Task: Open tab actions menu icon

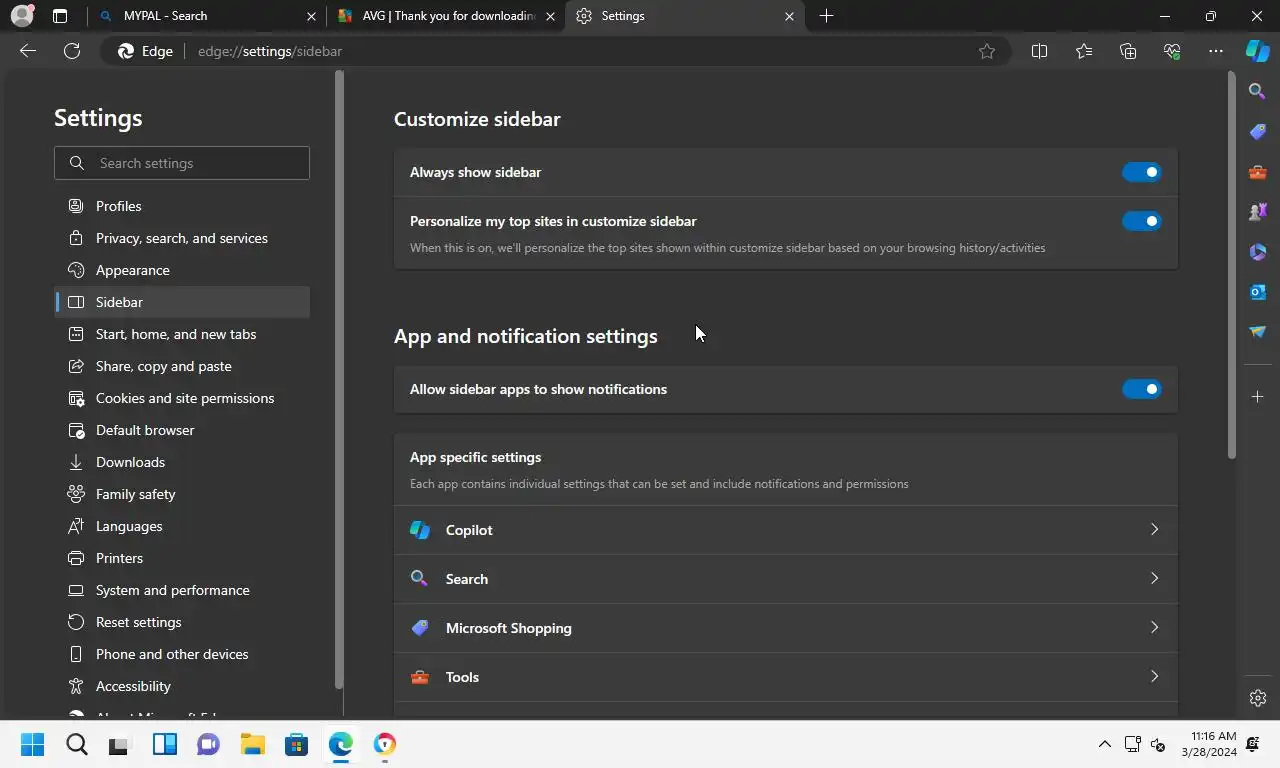Action: click(60, 16)
